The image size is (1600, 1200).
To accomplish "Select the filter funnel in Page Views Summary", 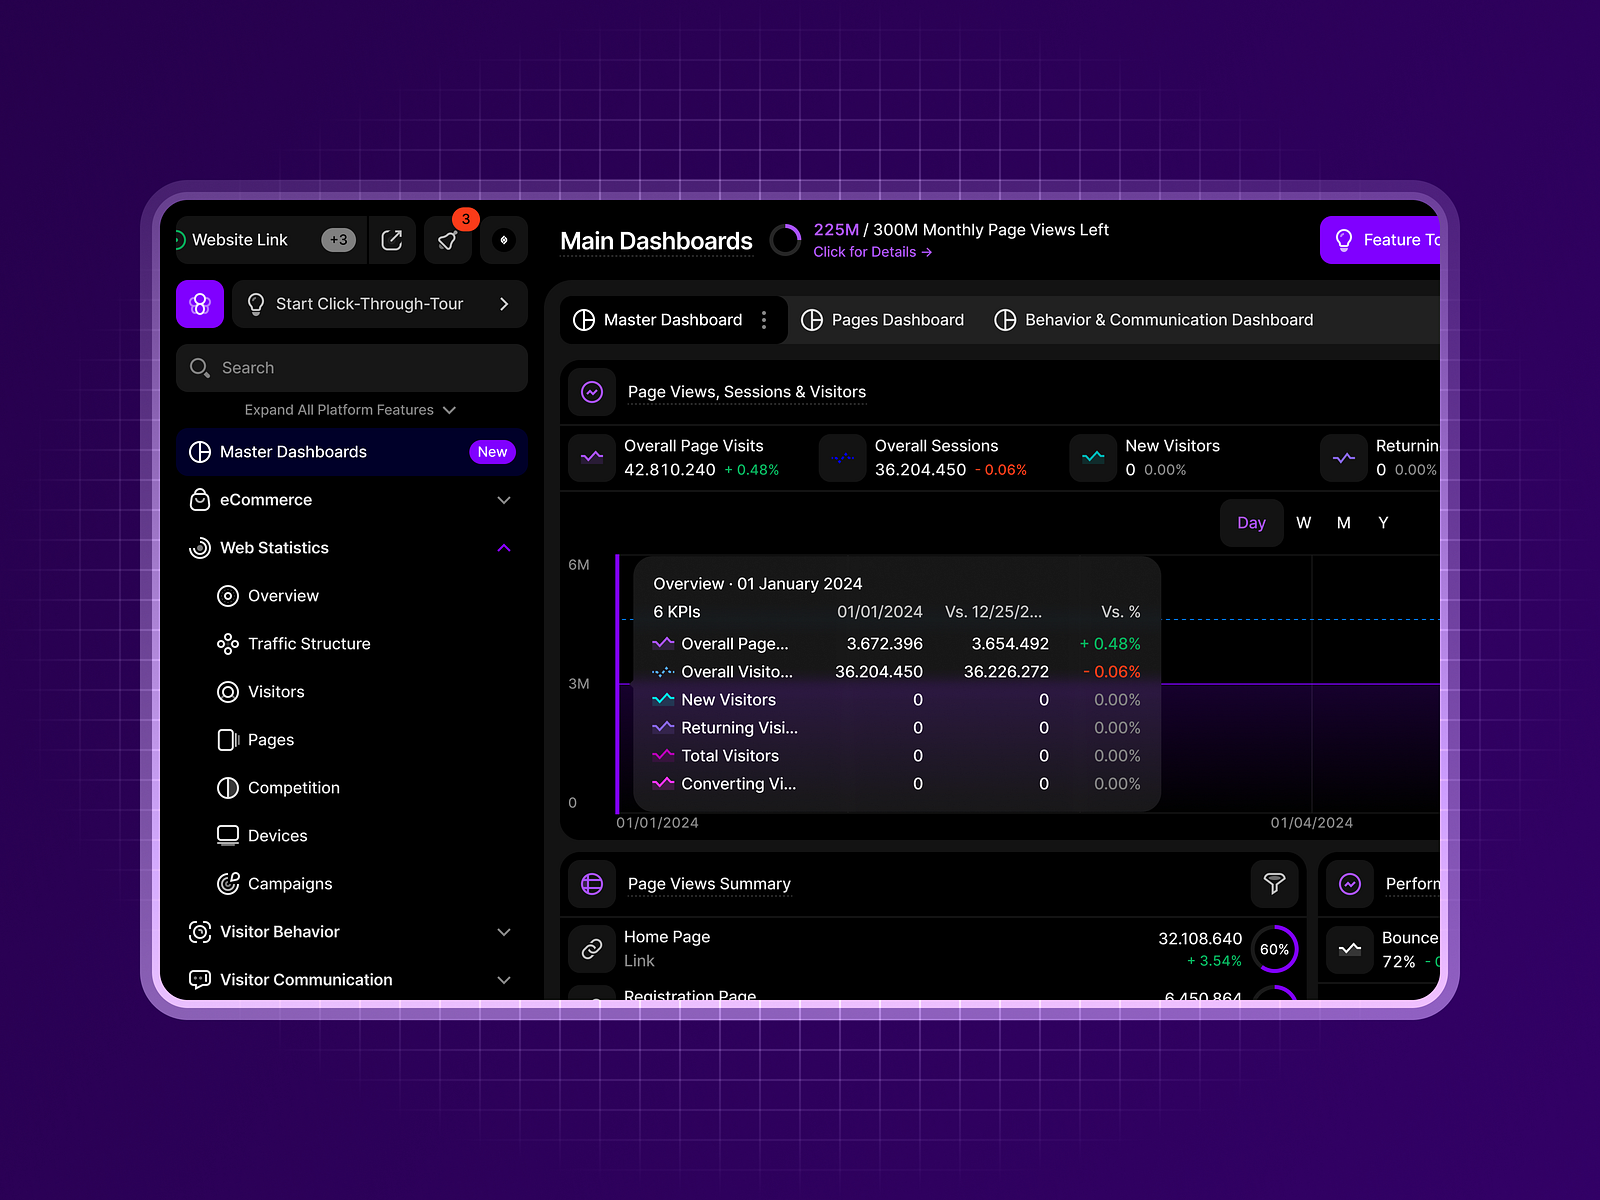I will (1274, 884).
